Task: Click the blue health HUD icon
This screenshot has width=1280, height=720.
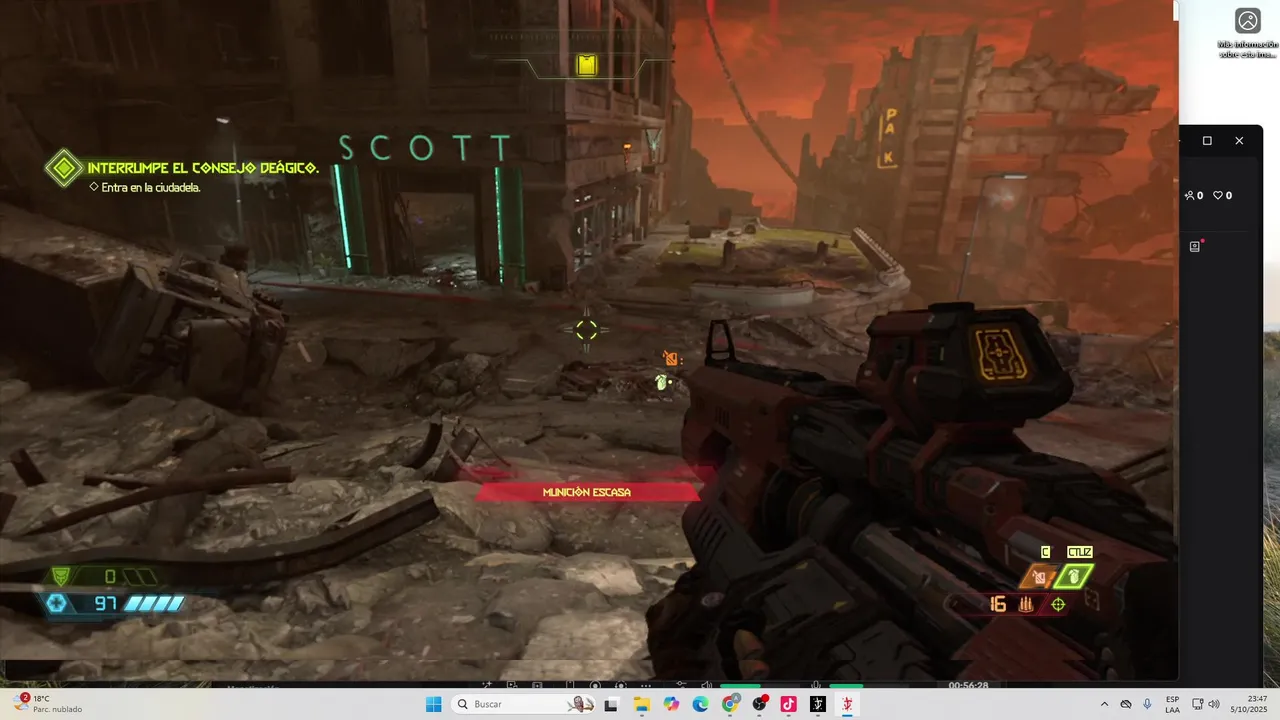Action: (57, 603)
